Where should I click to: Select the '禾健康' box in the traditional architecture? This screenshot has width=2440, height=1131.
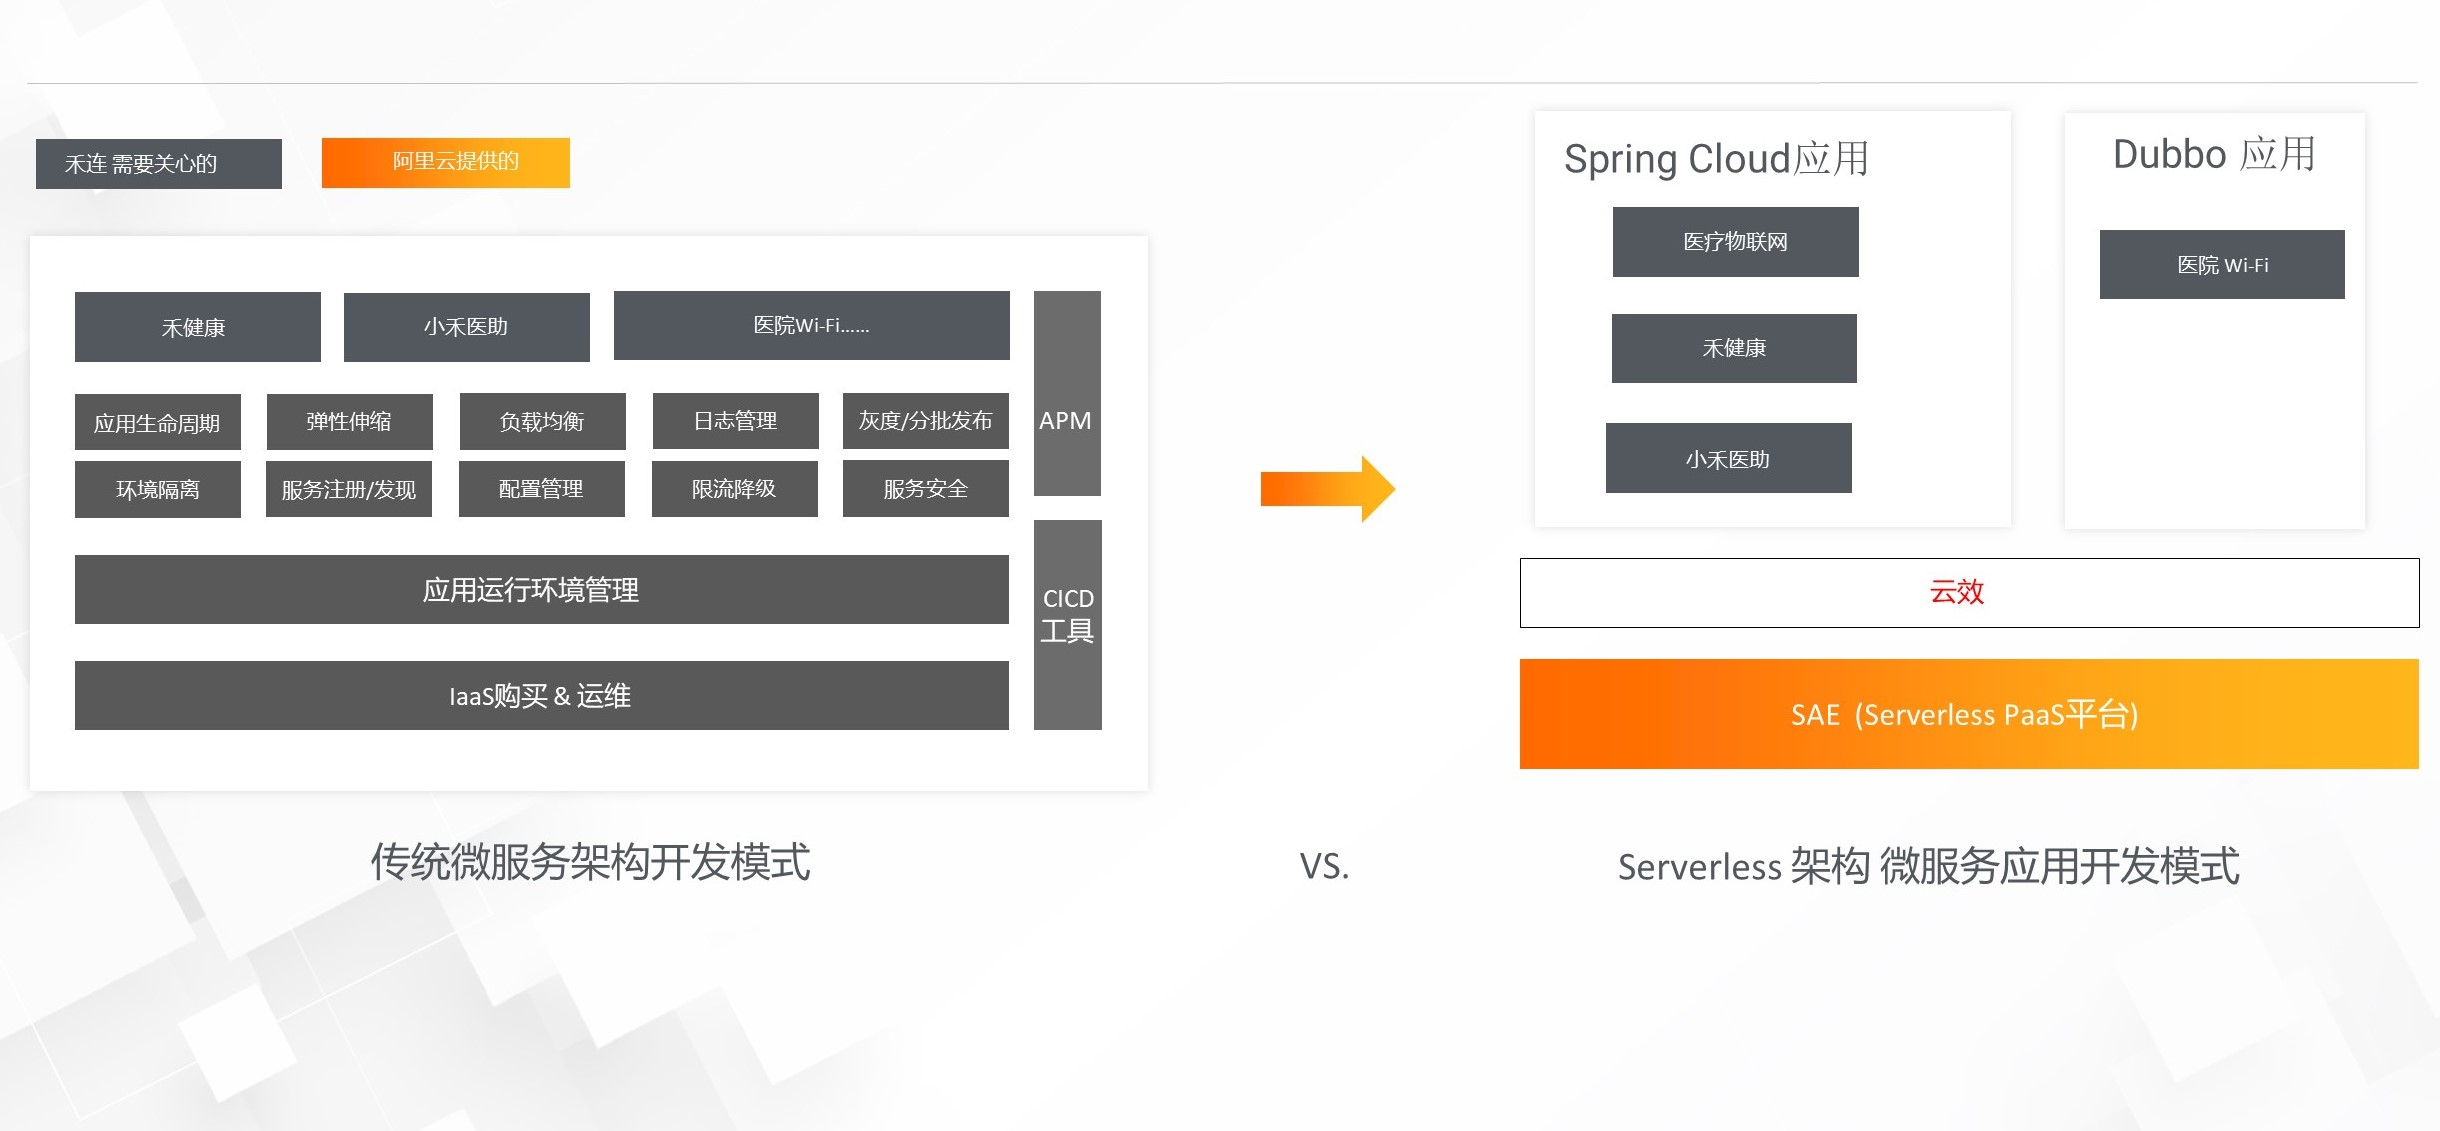(198, 327)
